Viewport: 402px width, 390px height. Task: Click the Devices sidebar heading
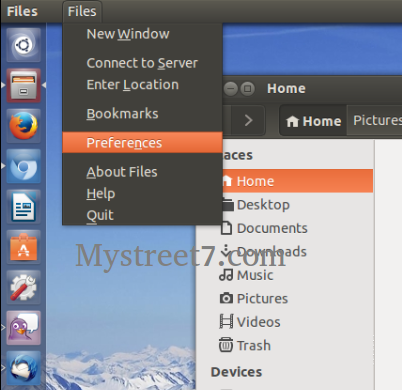pos(236,372)
